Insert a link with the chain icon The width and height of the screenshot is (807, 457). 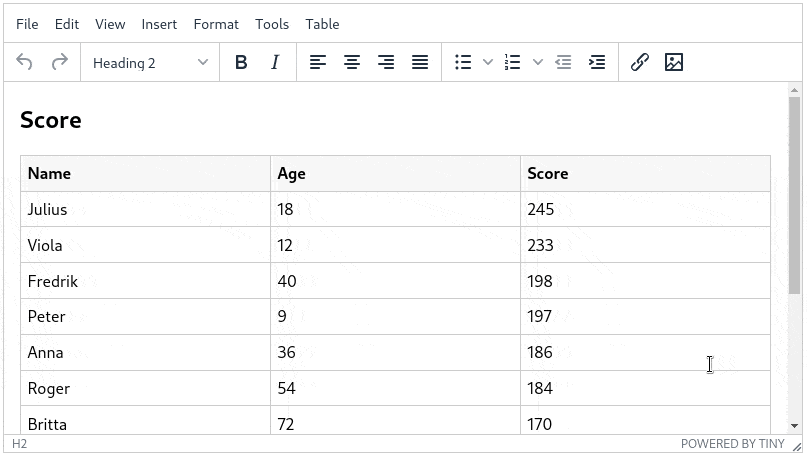pyautogui.click(x=640, y=62)
